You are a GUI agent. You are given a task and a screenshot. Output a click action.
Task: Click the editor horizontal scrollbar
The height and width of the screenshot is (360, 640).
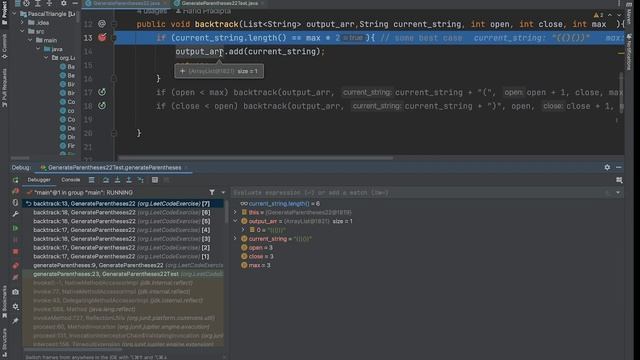pyautogui.click(x=256, y=158)
